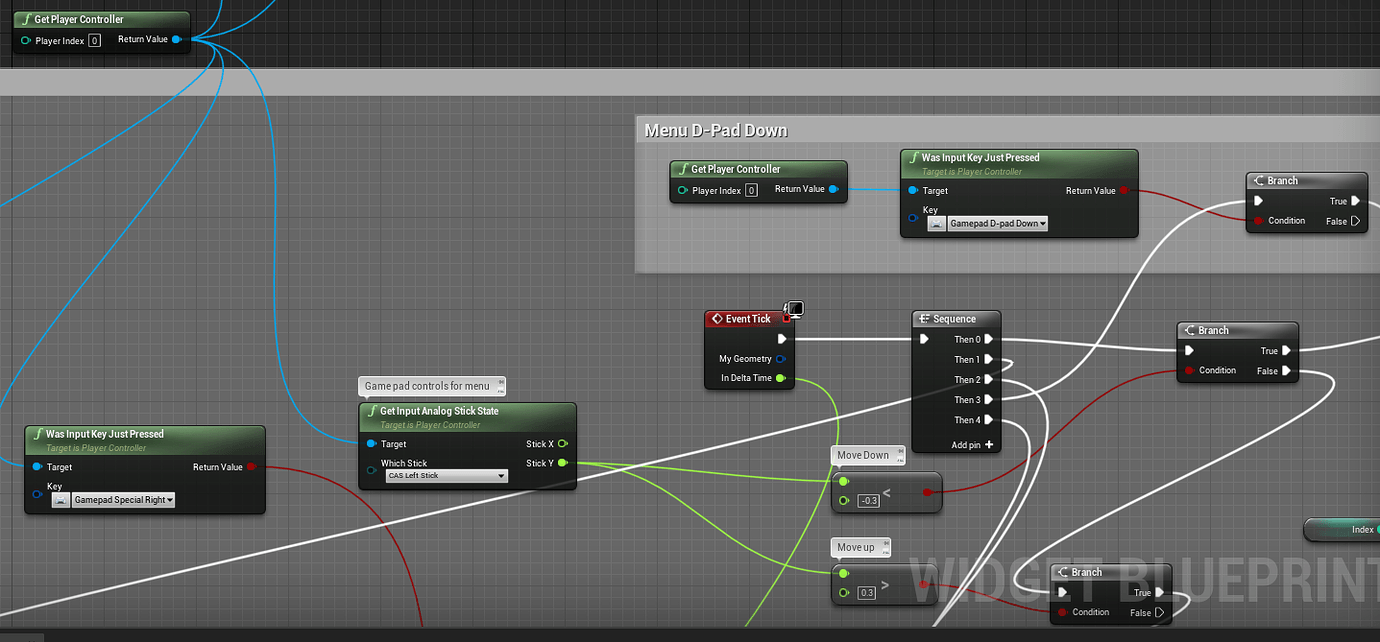Edit the -0.3 value on less-than node
Image resolution: width=1380 pixels, height=642 pixels.
(868, 501)
